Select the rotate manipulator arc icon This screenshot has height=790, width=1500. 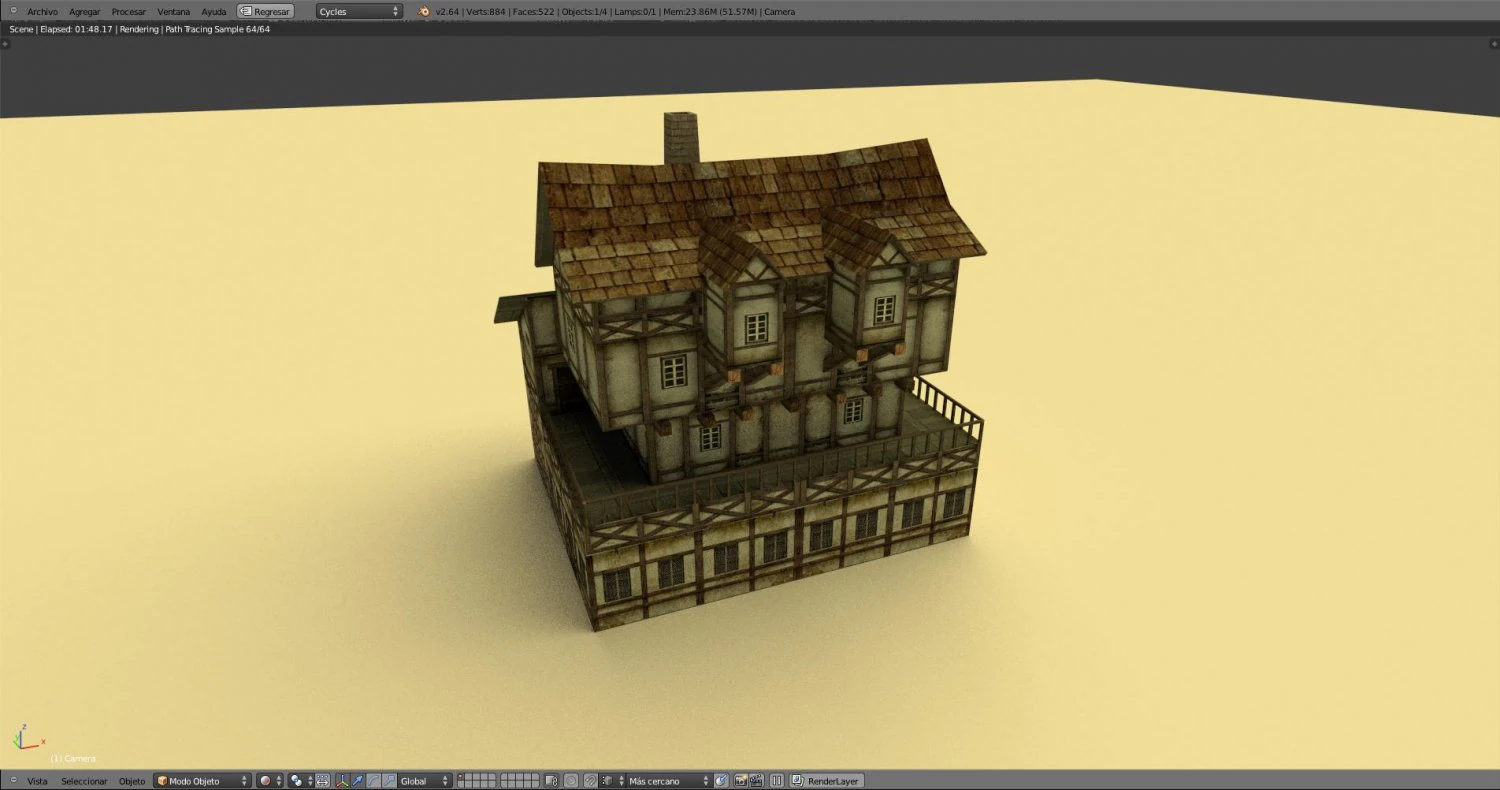[x=373, y=781]
